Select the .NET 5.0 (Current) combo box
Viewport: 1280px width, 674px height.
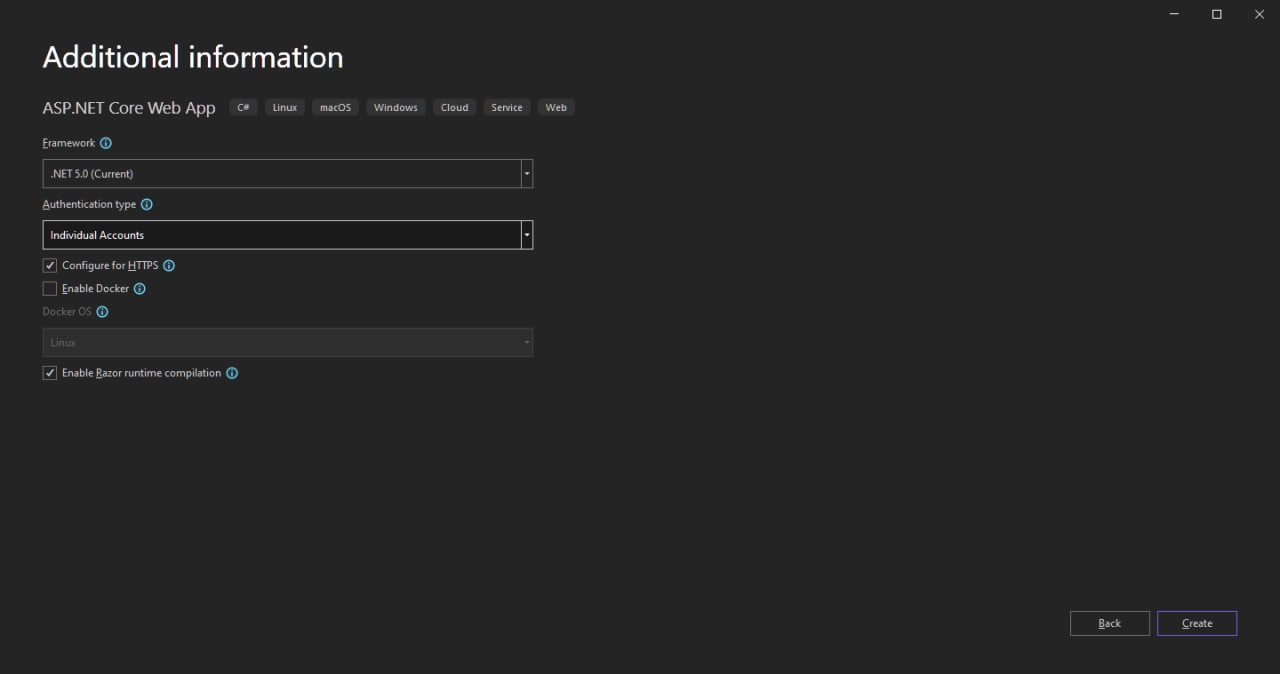(x=288, y=174)
